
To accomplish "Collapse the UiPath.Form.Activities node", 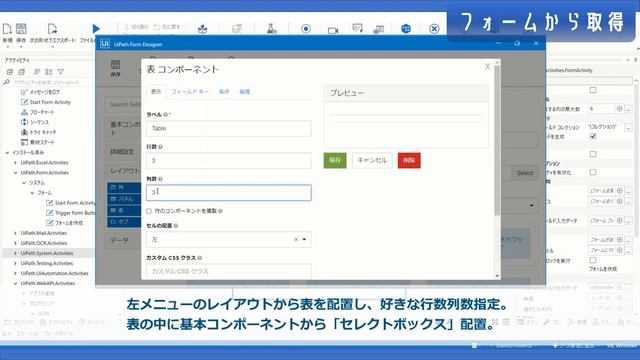I will [16, 173].
